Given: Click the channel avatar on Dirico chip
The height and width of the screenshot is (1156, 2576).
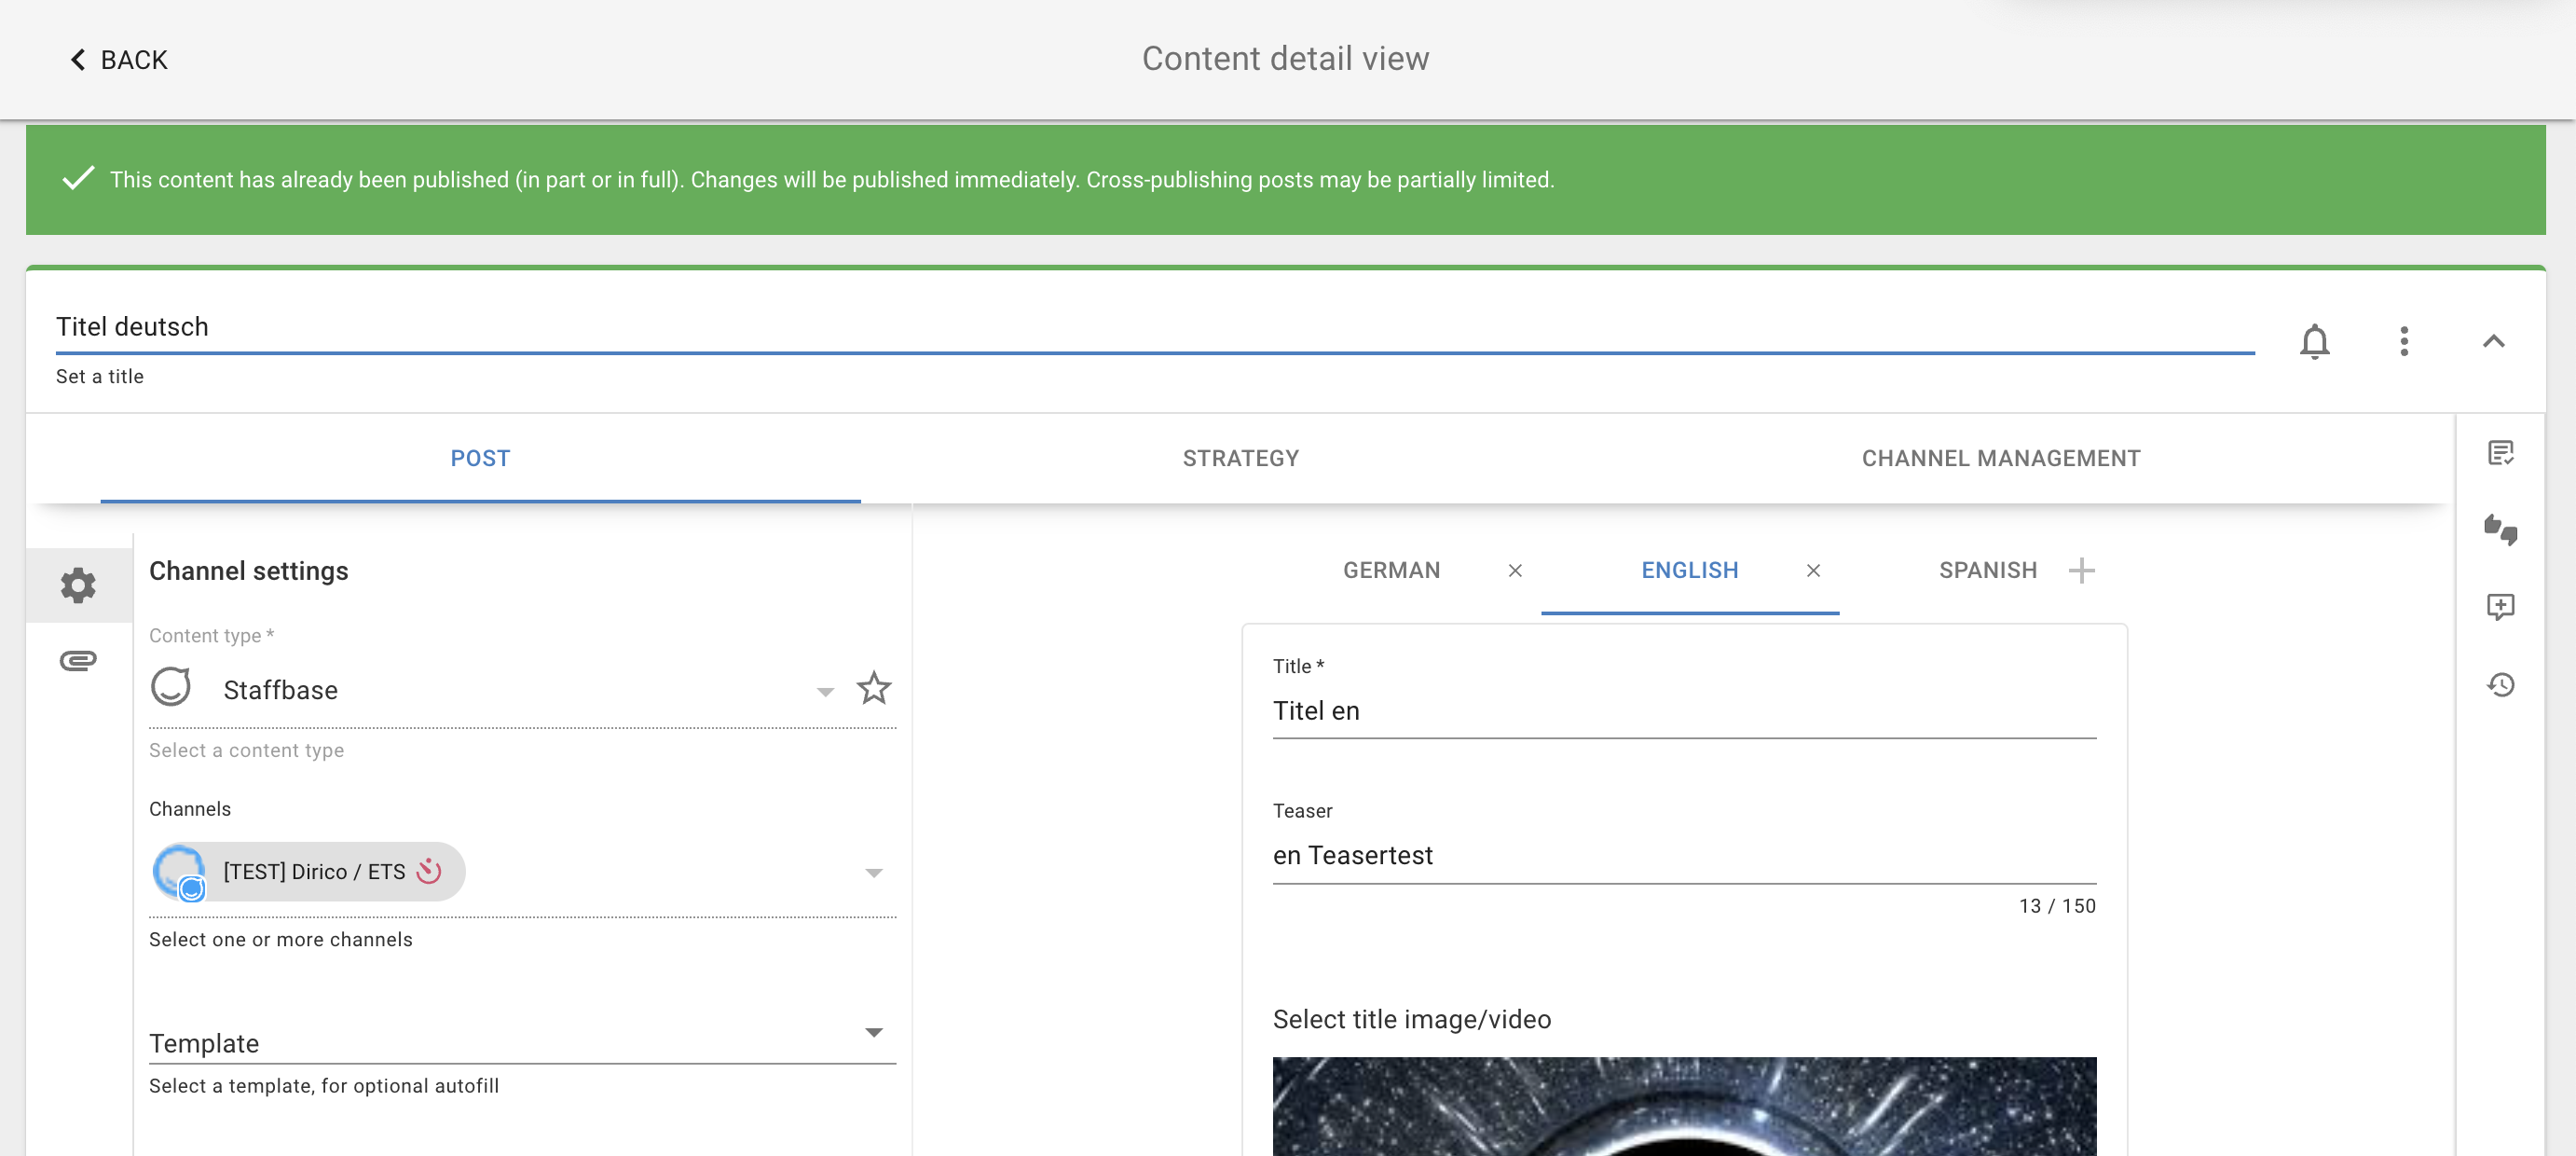Looking at the screenshot, I should pyautogui.click(x=180, y=872).
